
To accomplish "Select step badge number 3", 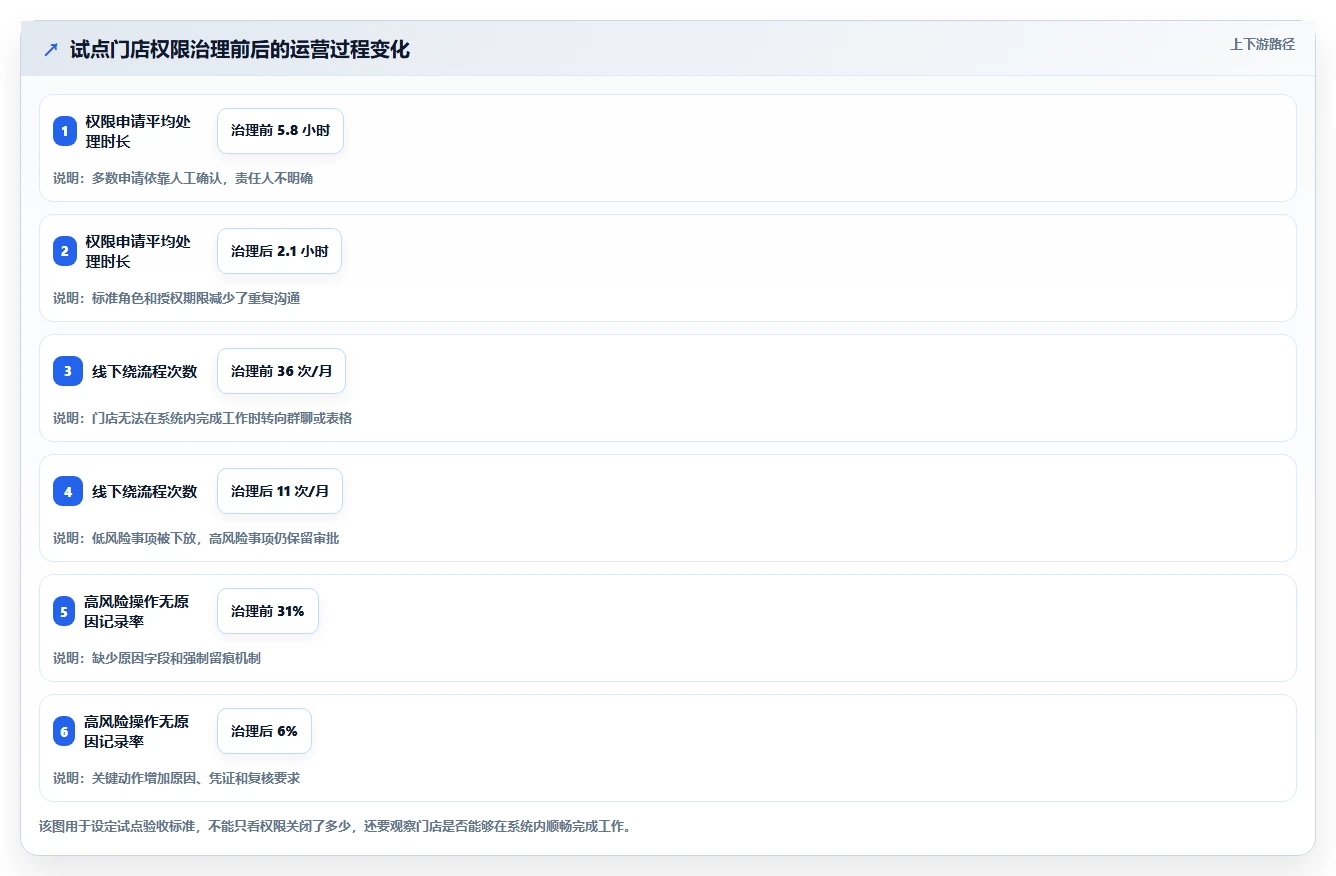I will pyautogui.click(x=68, y=371).
